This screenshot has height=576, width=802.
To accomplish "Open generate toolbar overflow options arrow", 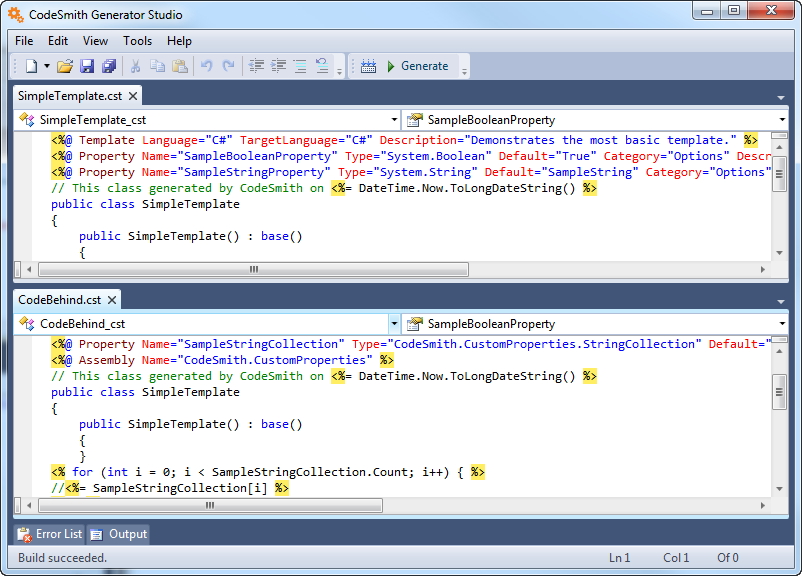I will tap(464, 72).
